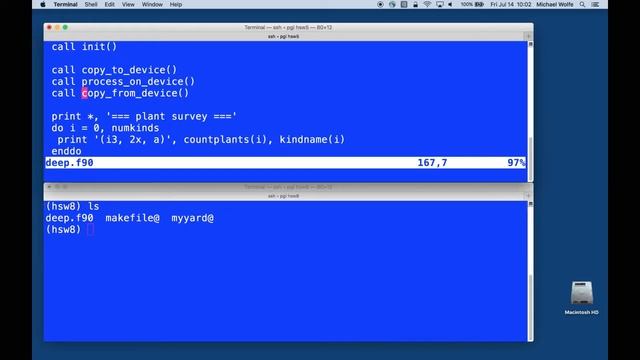Click the 167,7 cursor position indicator
640x360 pixels.
(x=432, y=162)
